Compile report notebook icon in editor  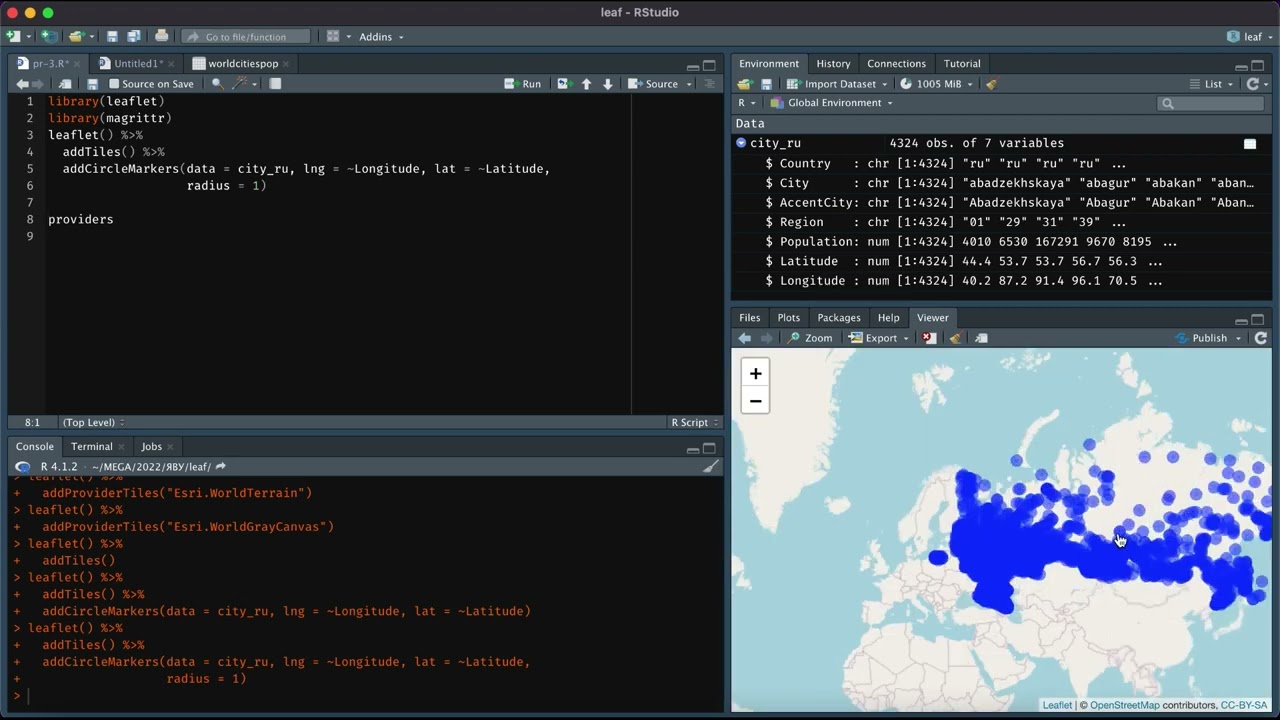pos(275,84)
